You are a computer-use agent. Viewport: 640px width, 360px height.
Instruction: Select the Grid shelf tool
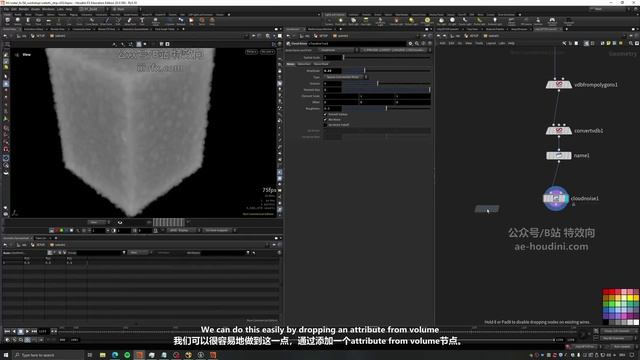(48, 21)
